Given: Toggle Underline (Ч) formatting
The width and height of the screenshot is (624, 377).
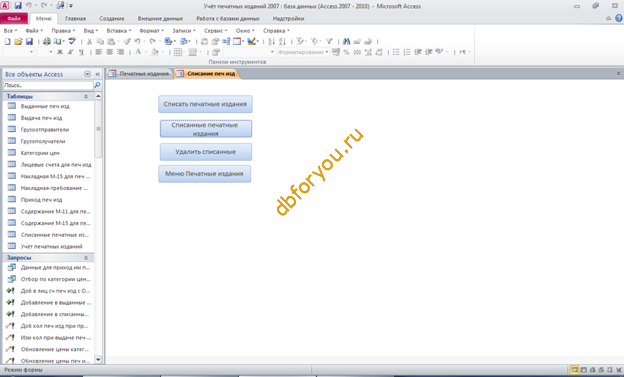Looking at the screenshot, I should click(81, 52).
